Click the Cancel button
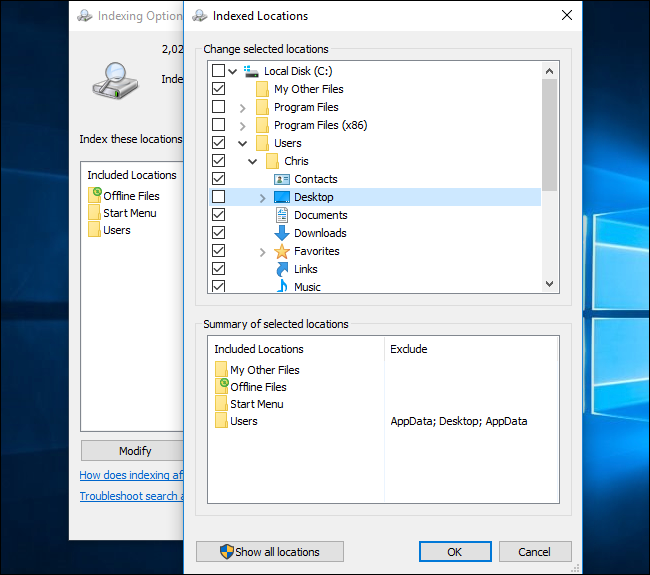Screen dimensions: 650x575 pyautogui.click(x=535, y=552)
